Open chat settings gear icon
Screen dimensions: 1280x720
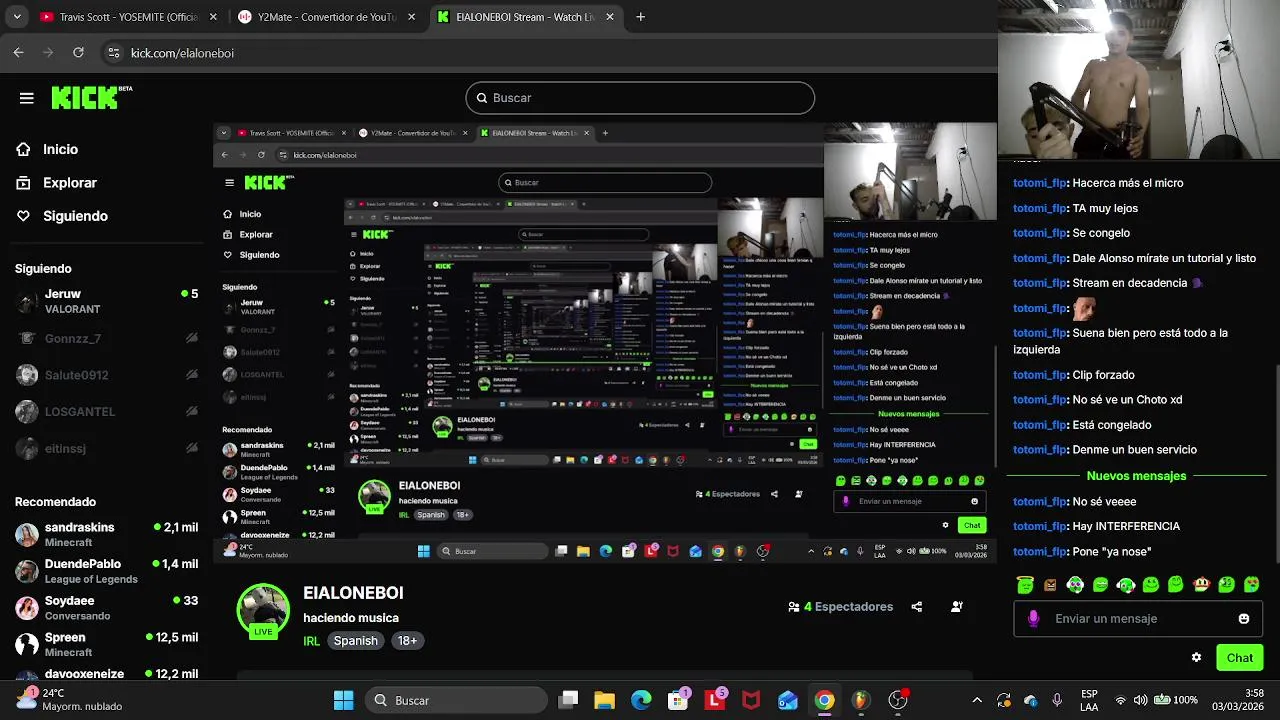tap(1196, 658)
